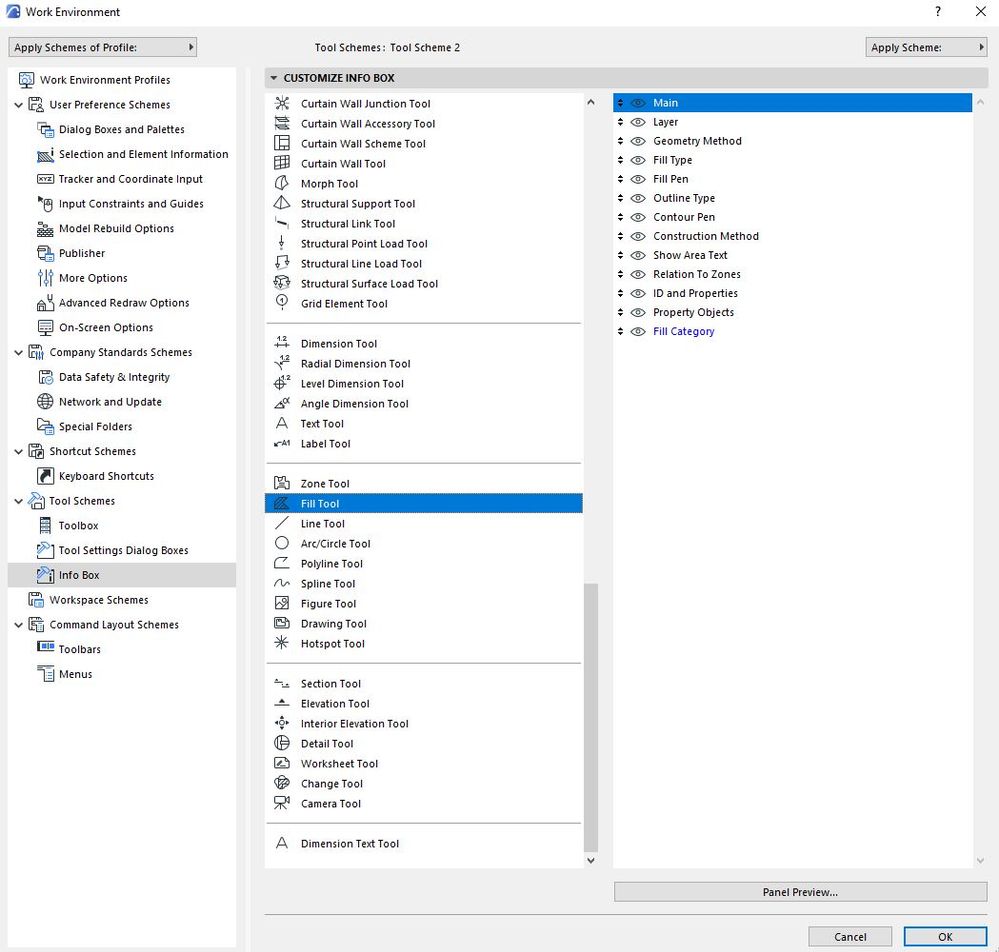Select the Property Objects panel row
Screen dimensions: 999x952
[793, 312]
